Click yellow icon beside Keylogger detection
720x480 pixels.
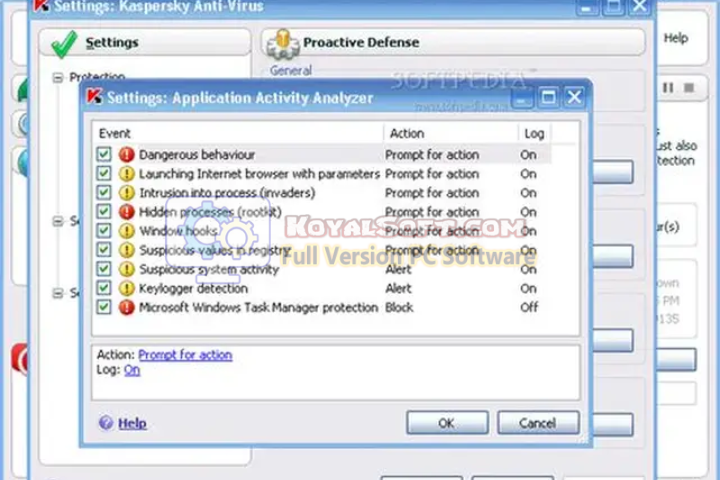click(126, 288)
